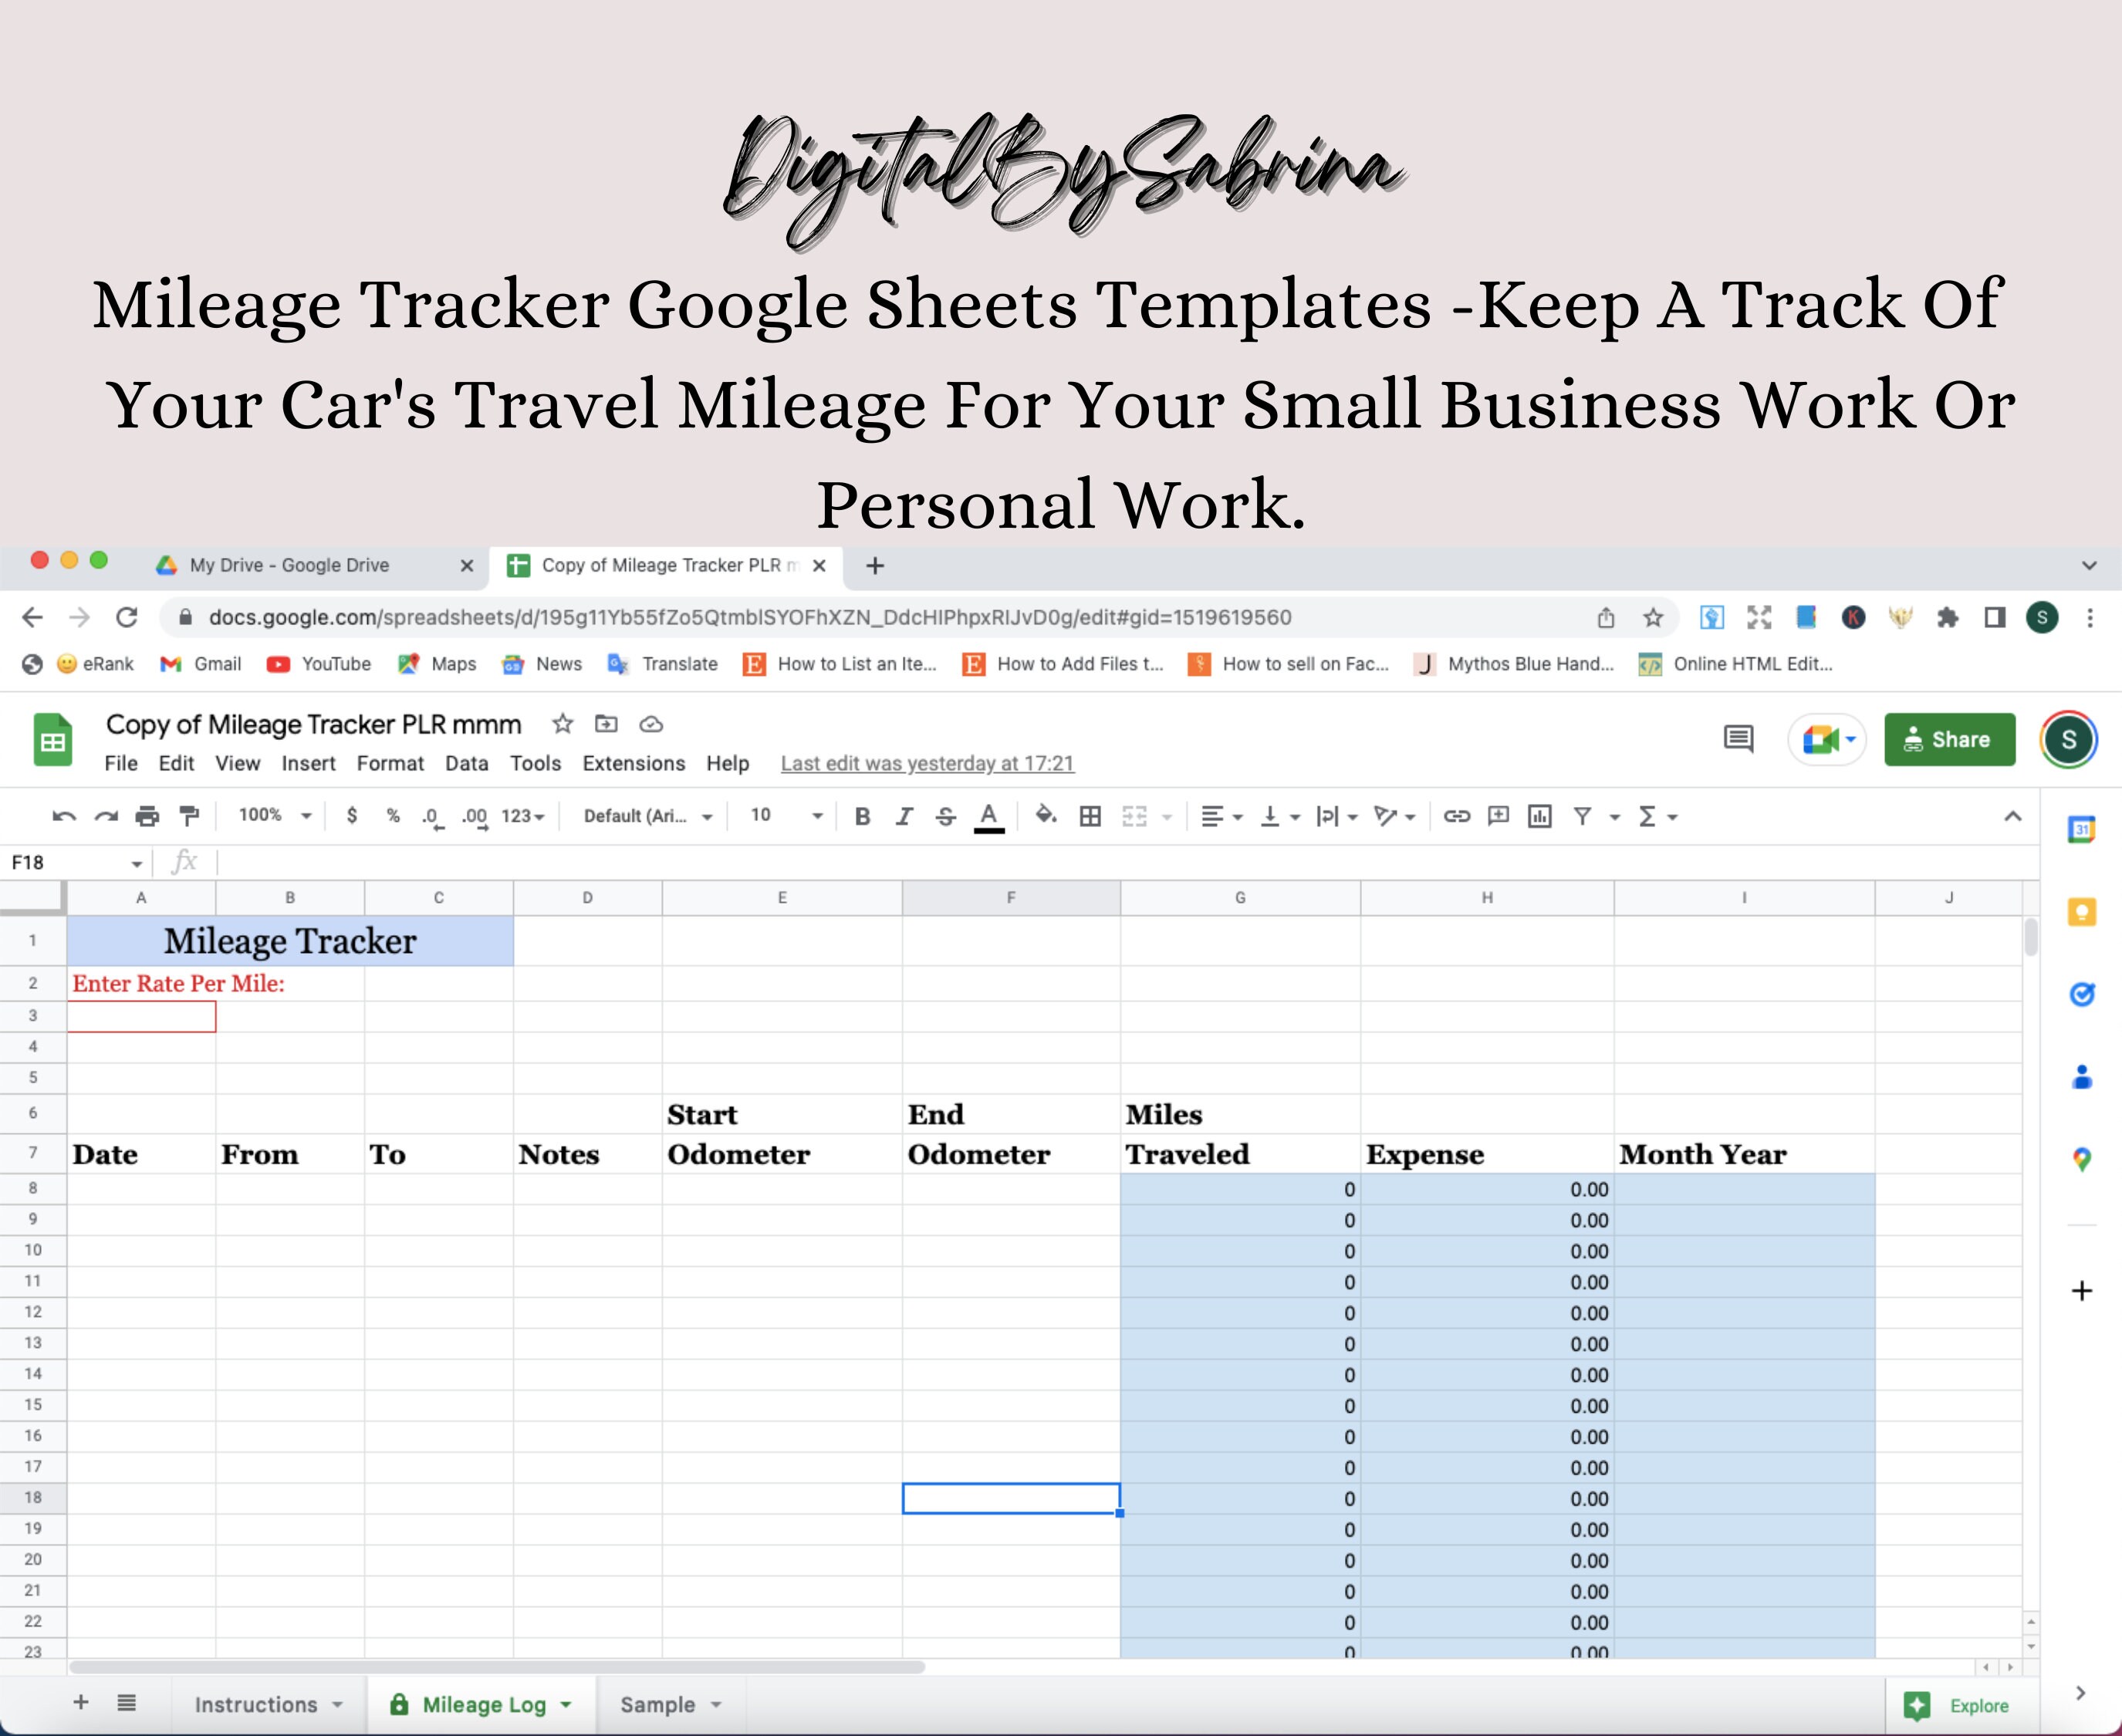Select the Paint format tool

[x=189, y=817]
